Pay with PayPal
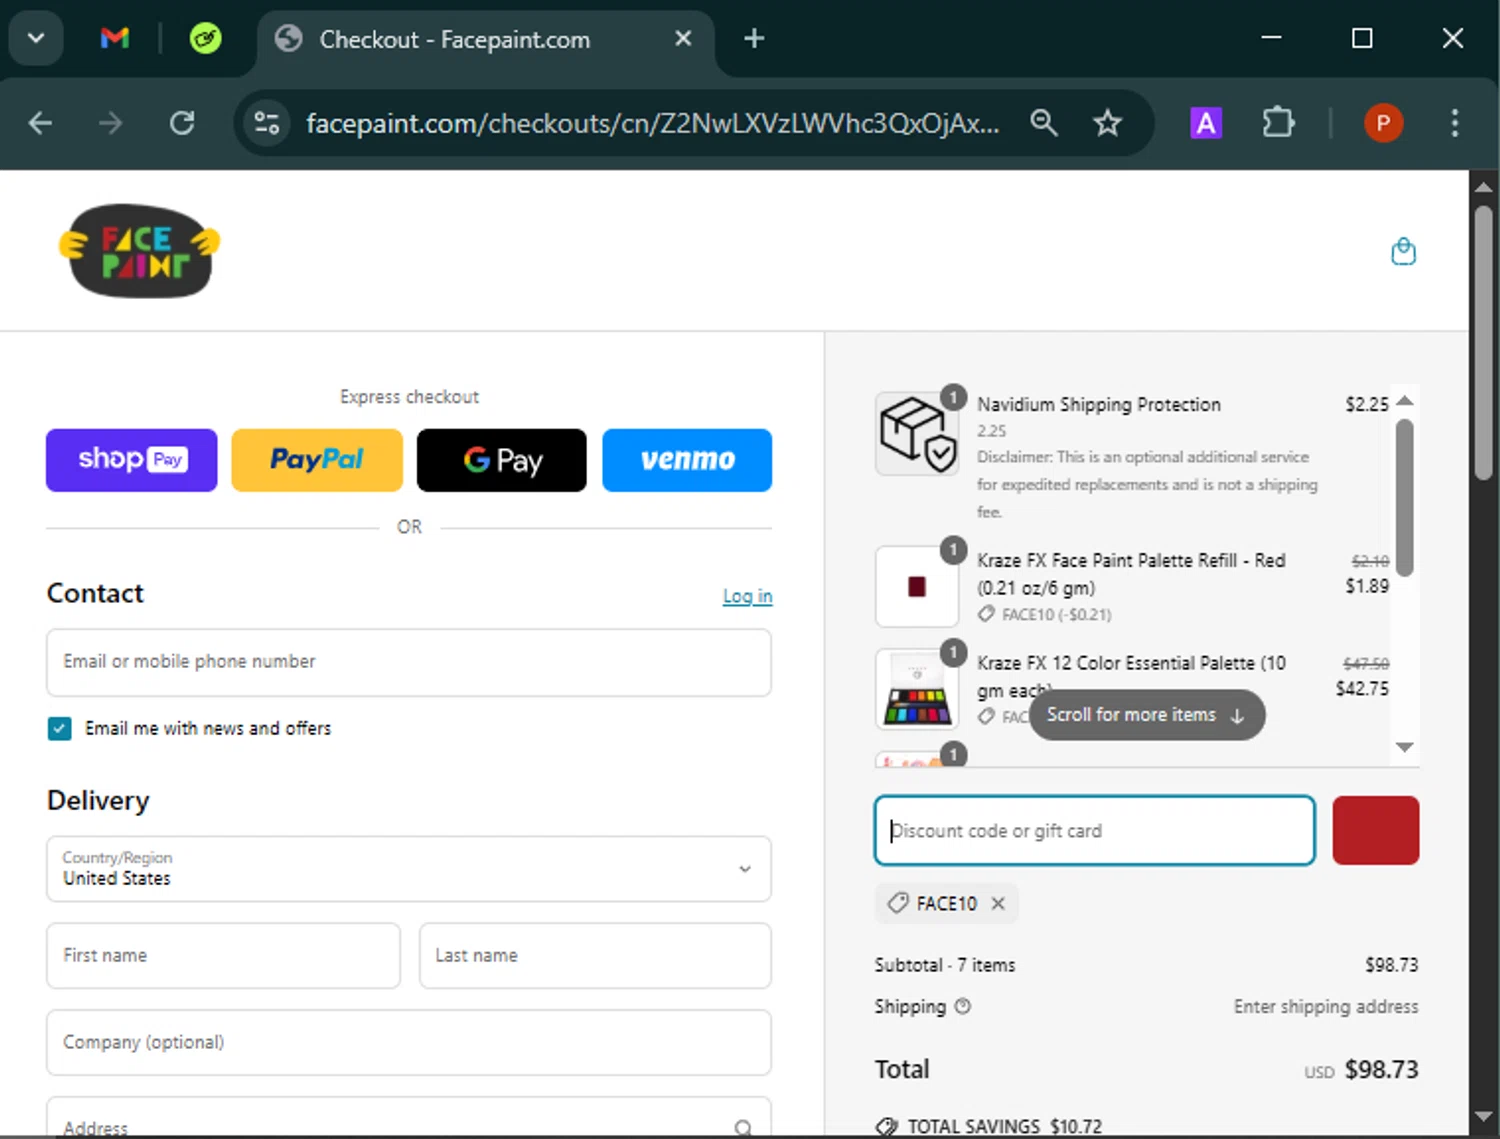Screen dimensions: 1500x1139 317,460
